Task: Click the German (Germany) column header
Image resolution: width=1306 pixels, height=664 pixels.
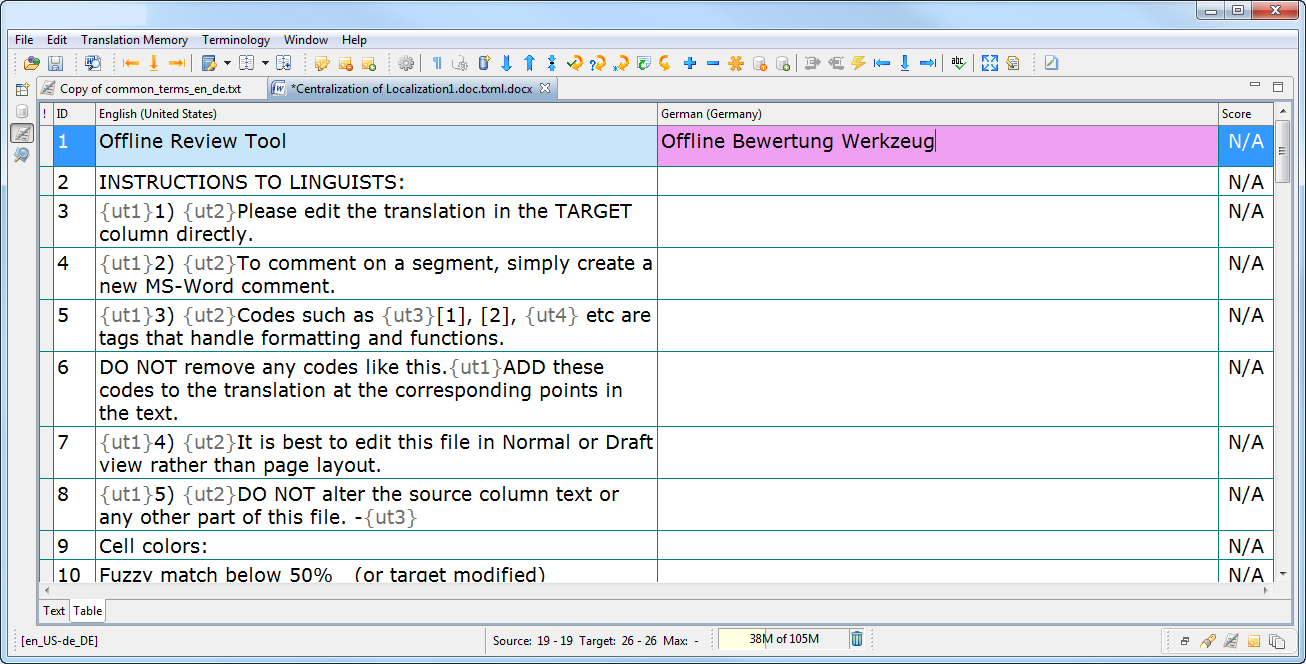Action: tap(937, 114)
